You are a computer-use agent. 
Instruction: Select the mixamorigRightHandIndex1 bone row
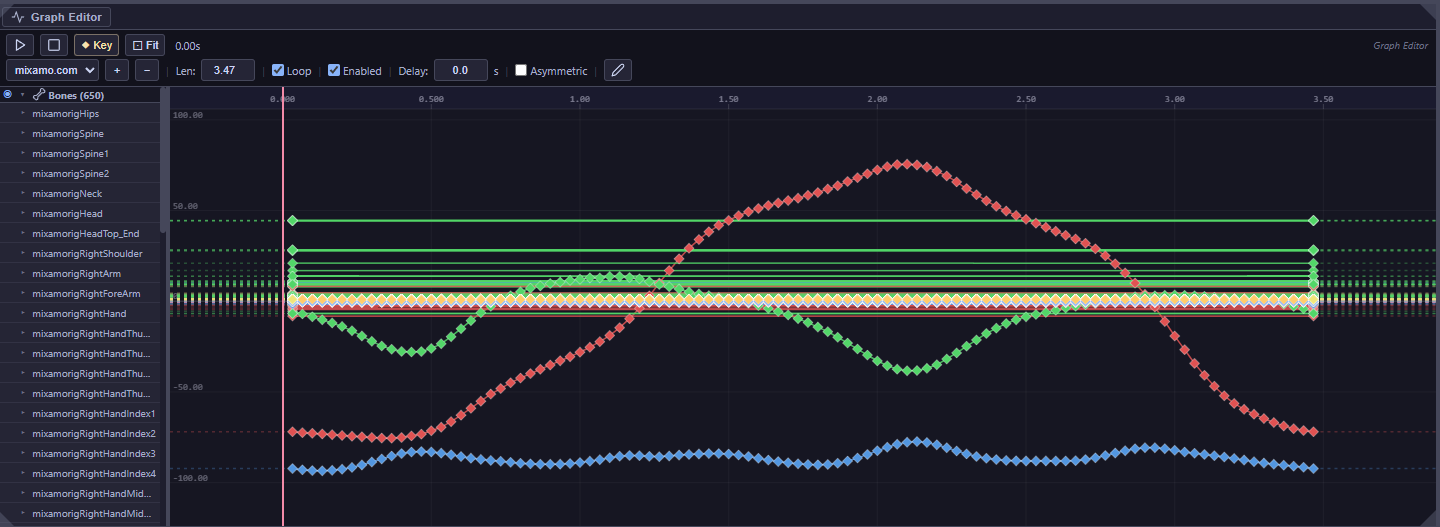pos(80,414)
